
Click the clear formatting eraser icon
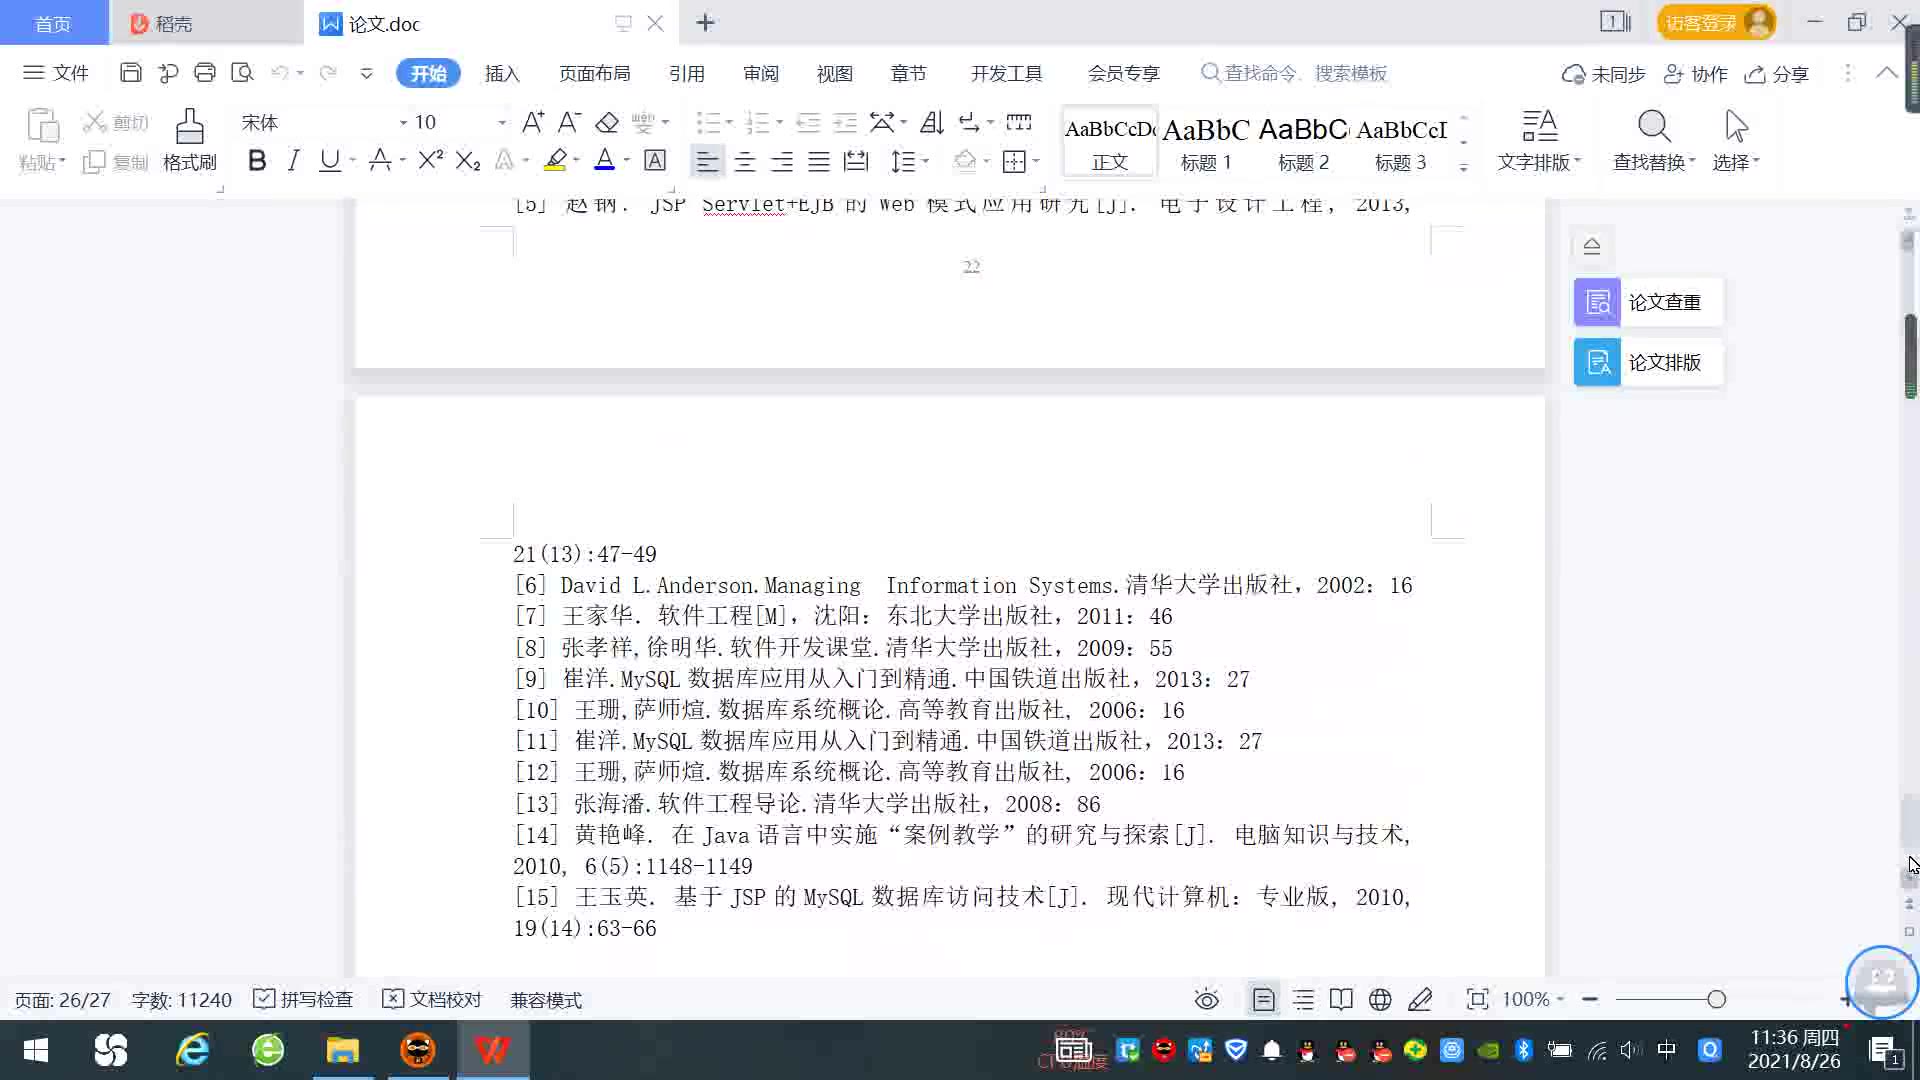click(607, 123)
